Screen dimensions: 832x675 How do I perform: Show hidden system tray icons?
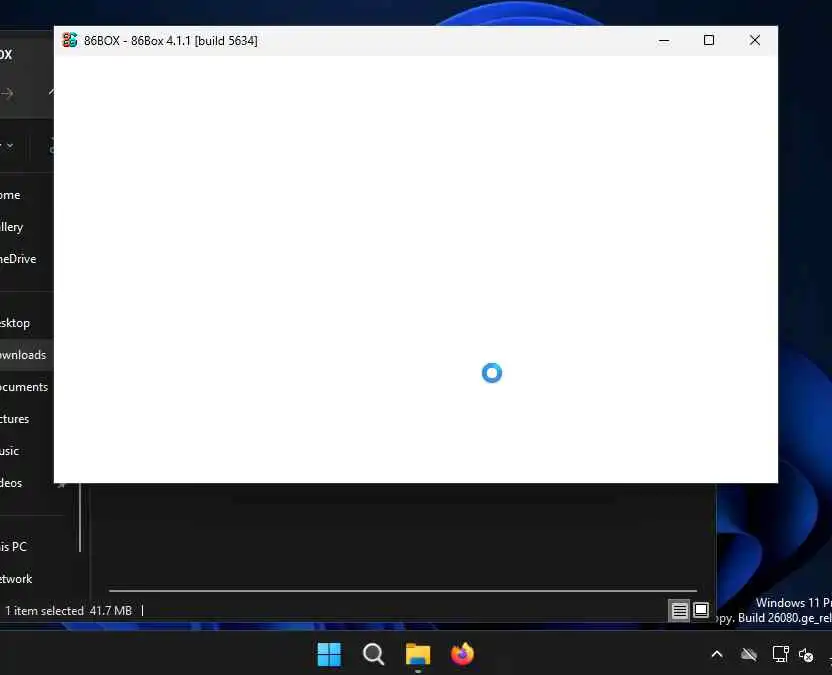pyautogui.click(x=716, y=654)
